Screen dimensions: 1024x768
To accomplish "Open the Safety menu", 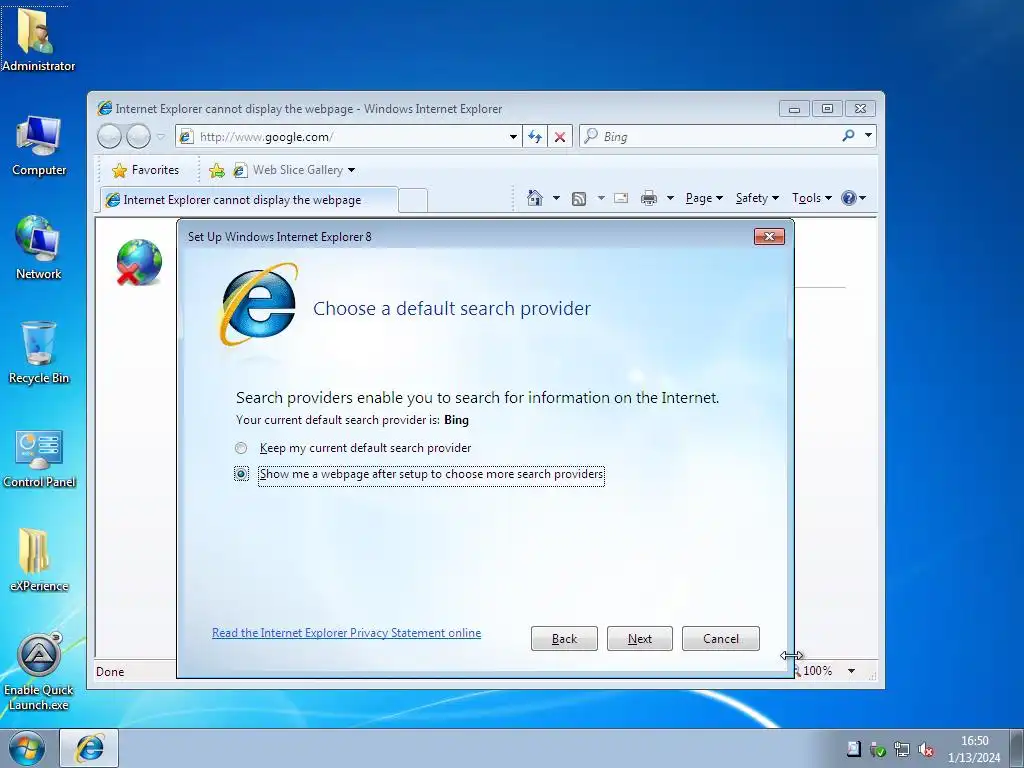I will click(x=757, y=198).
